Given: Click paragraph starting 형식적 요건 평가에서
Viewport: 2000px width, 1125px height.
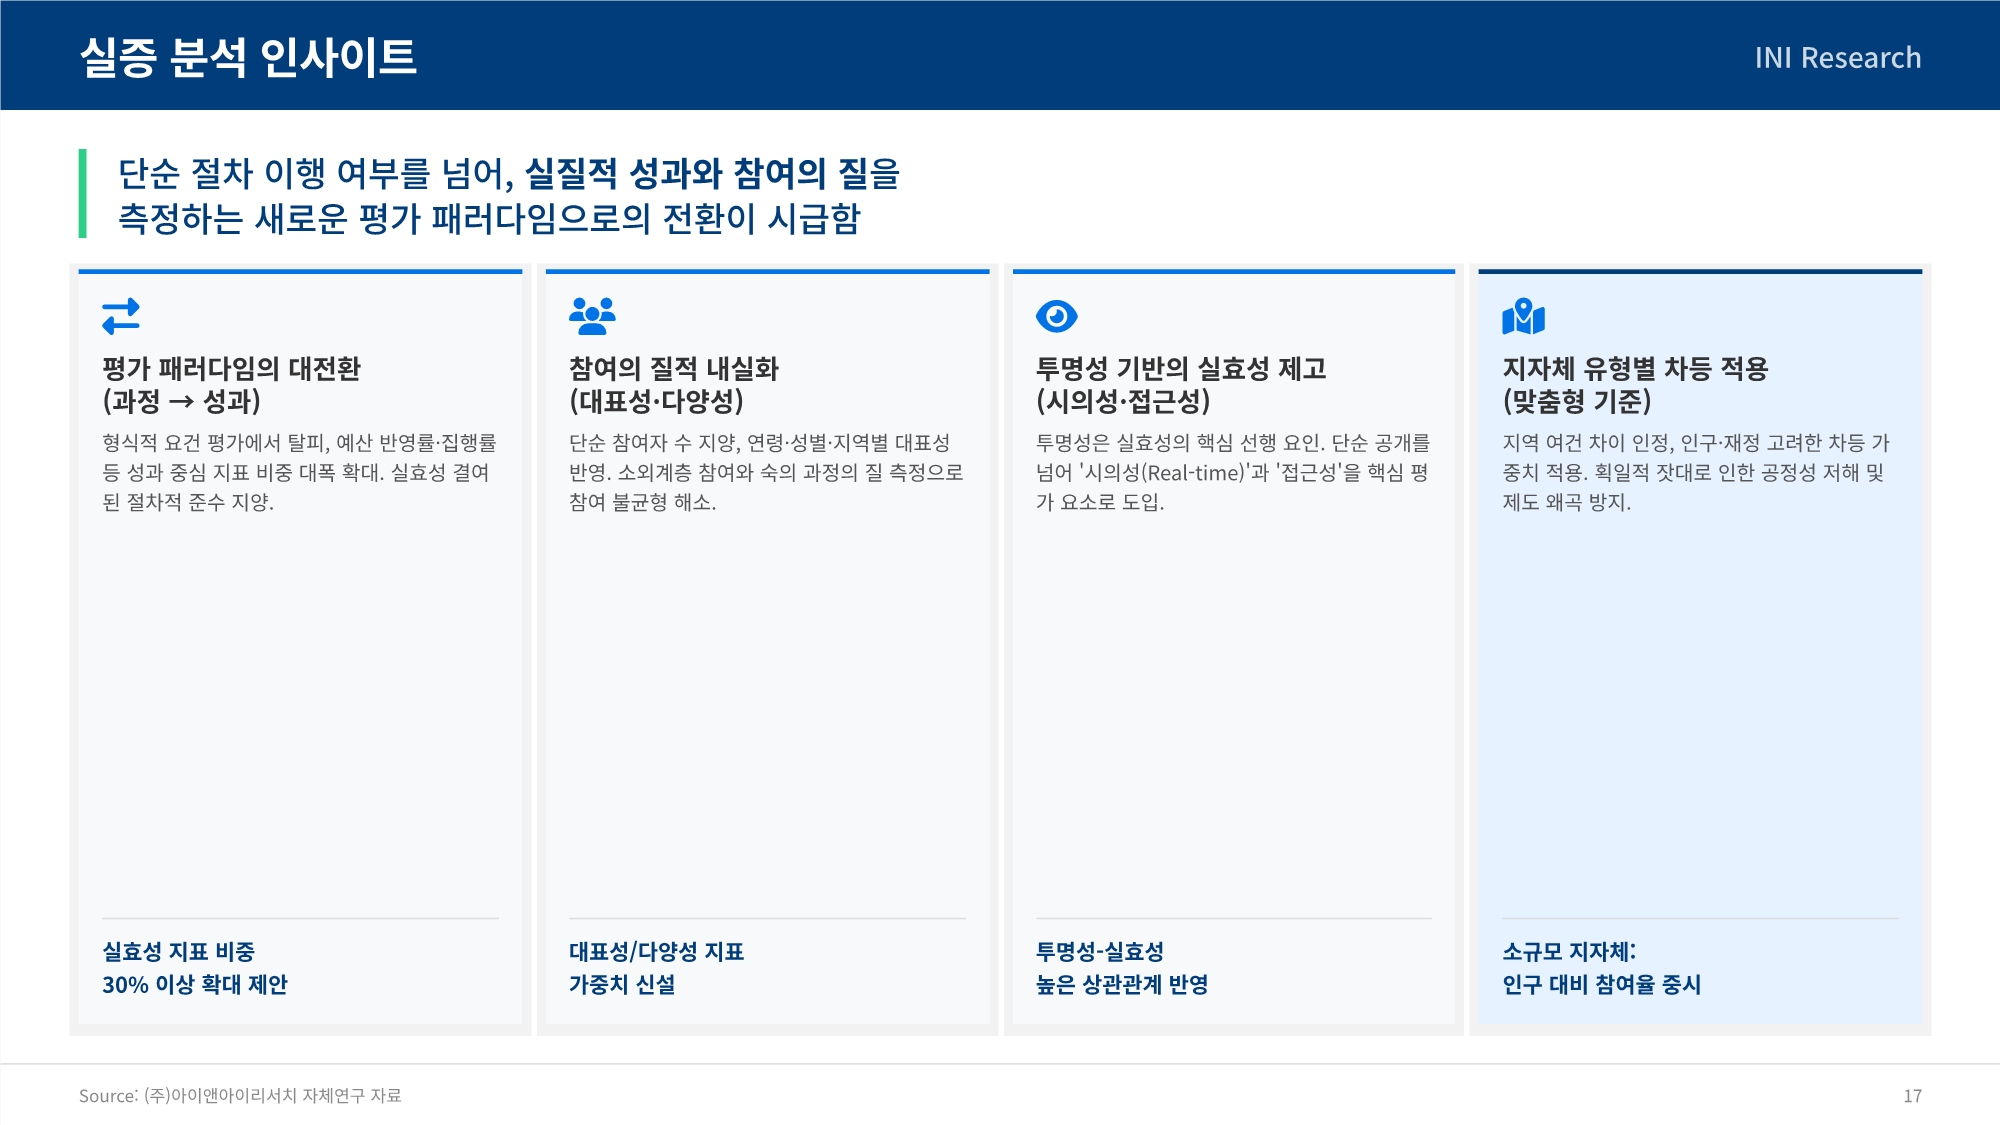Looking at the screenshot, I should 299,472.
